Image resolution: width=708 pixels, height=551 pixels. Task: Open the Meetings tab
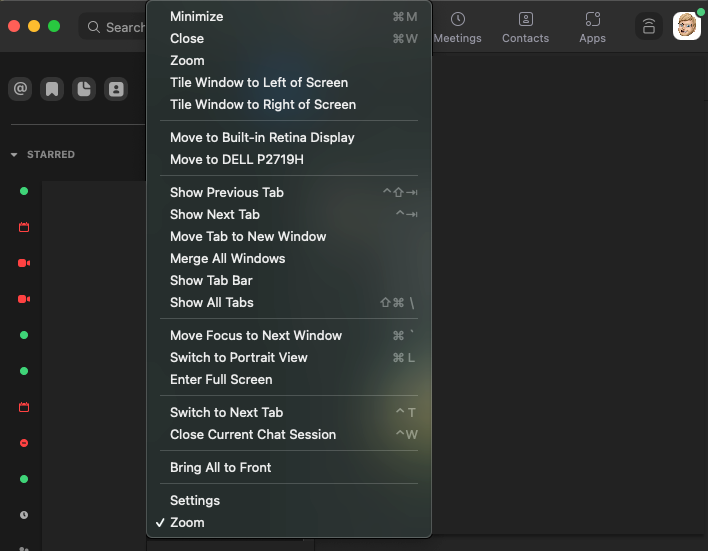click(457, 27)
